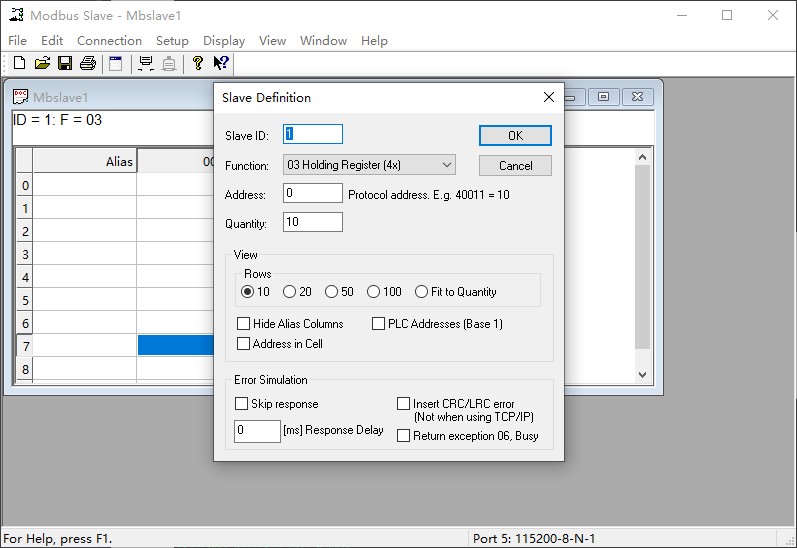The image size is (797, 548).
Task: Select 100 rows radio button
Action: coord(373,292)
